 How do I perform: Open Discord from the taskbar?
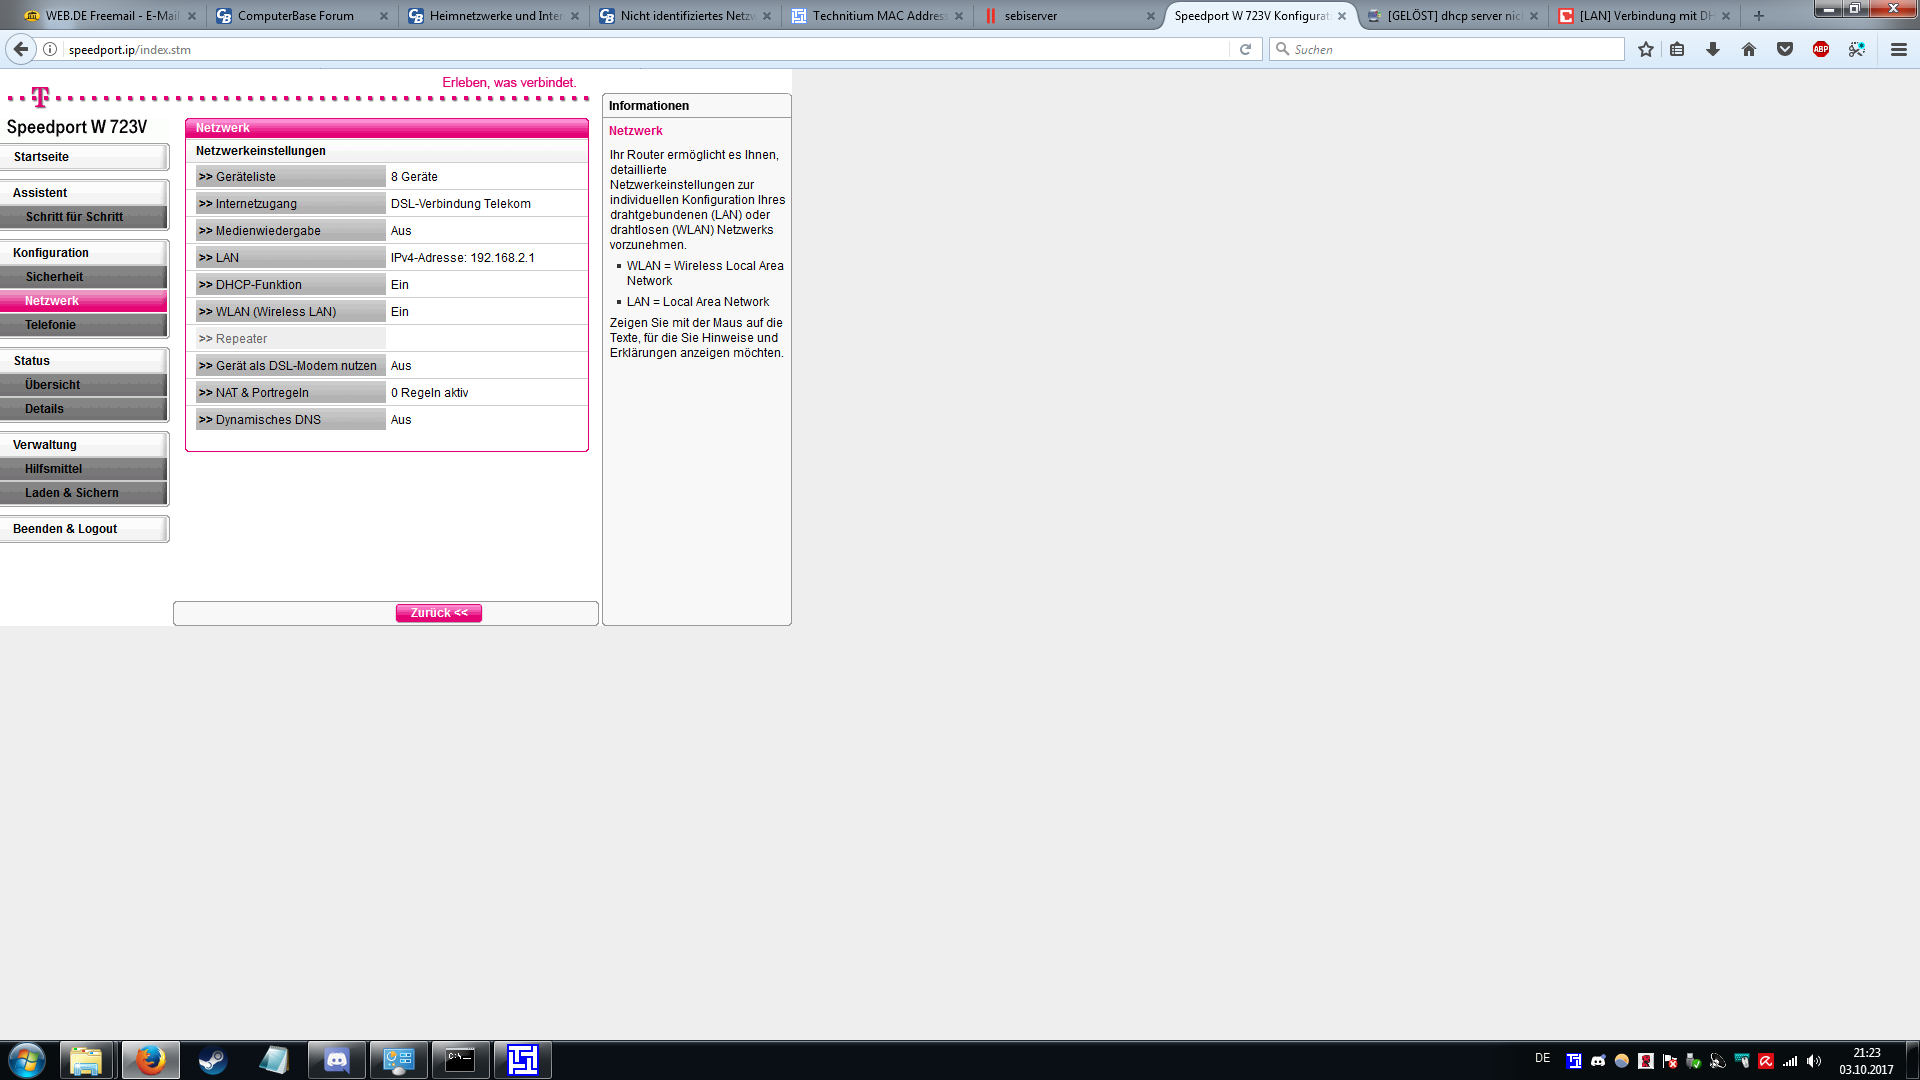(x=337, y=1060)
